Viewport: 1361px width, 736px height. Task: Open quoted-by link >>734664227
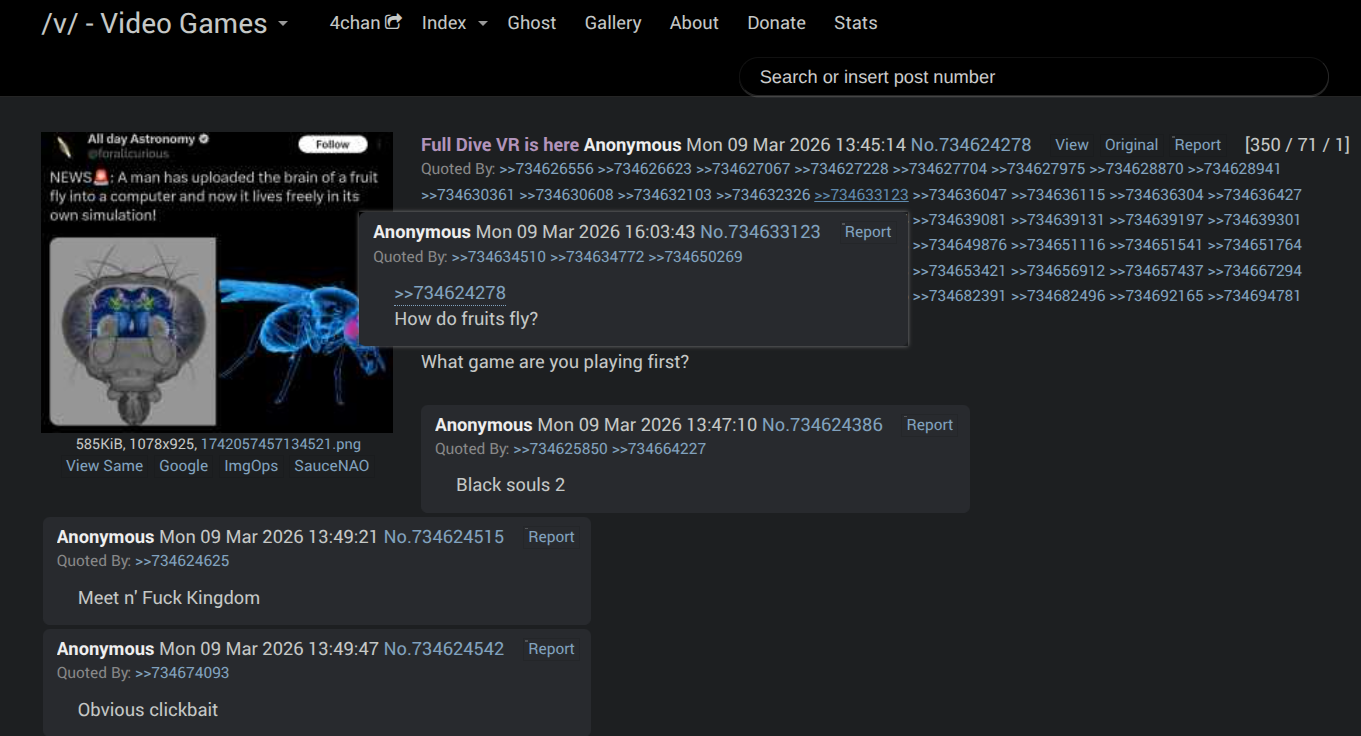click(x=659, y=449)
